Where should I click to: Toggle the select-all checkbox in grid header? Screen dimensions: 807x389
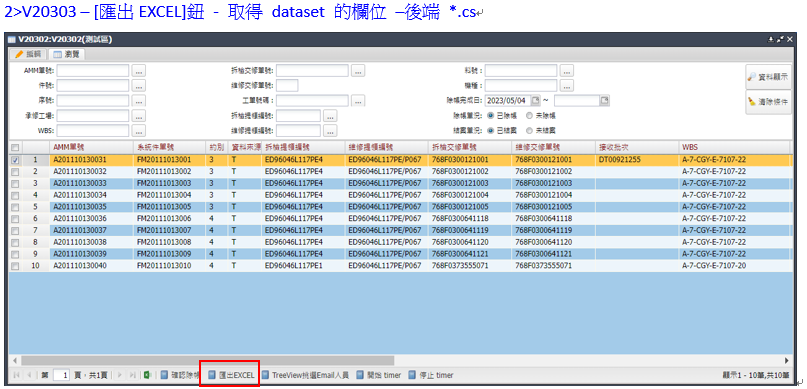coord(15,147)
